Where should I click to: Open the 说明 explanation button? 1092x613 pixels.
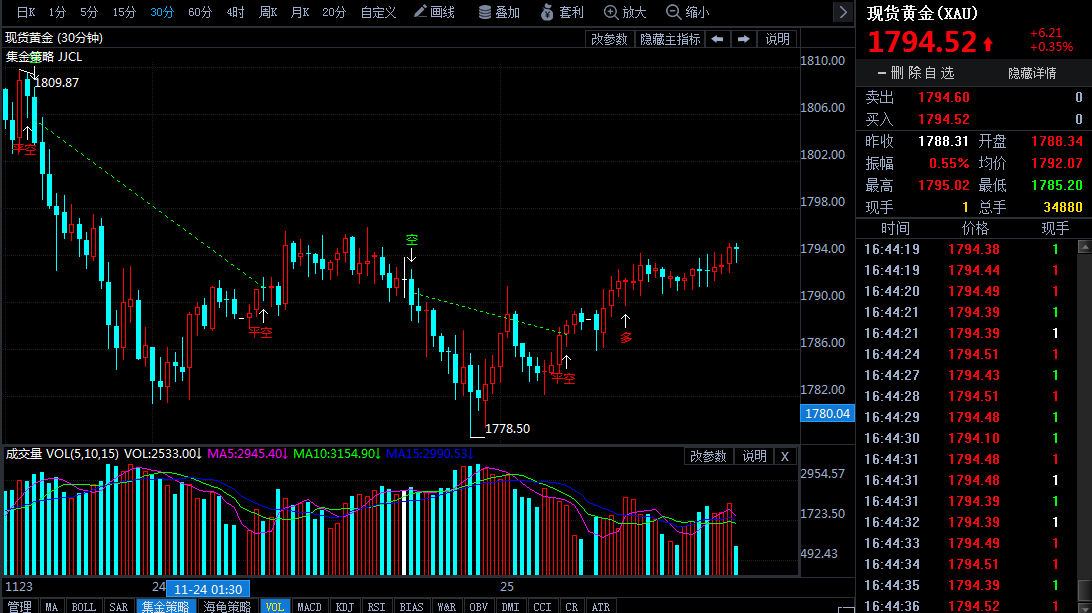pos(775,38)
